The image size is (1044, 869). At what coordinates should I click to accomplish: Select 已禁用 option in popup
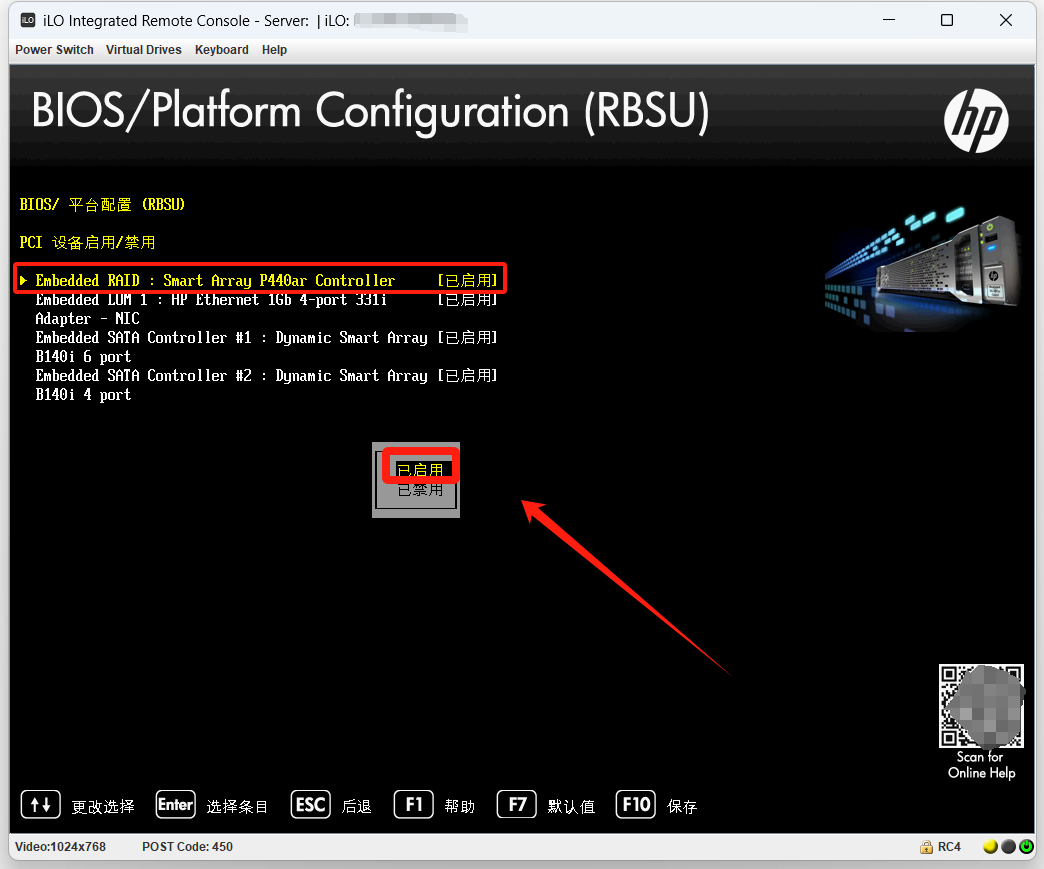(x=420, y=490)
